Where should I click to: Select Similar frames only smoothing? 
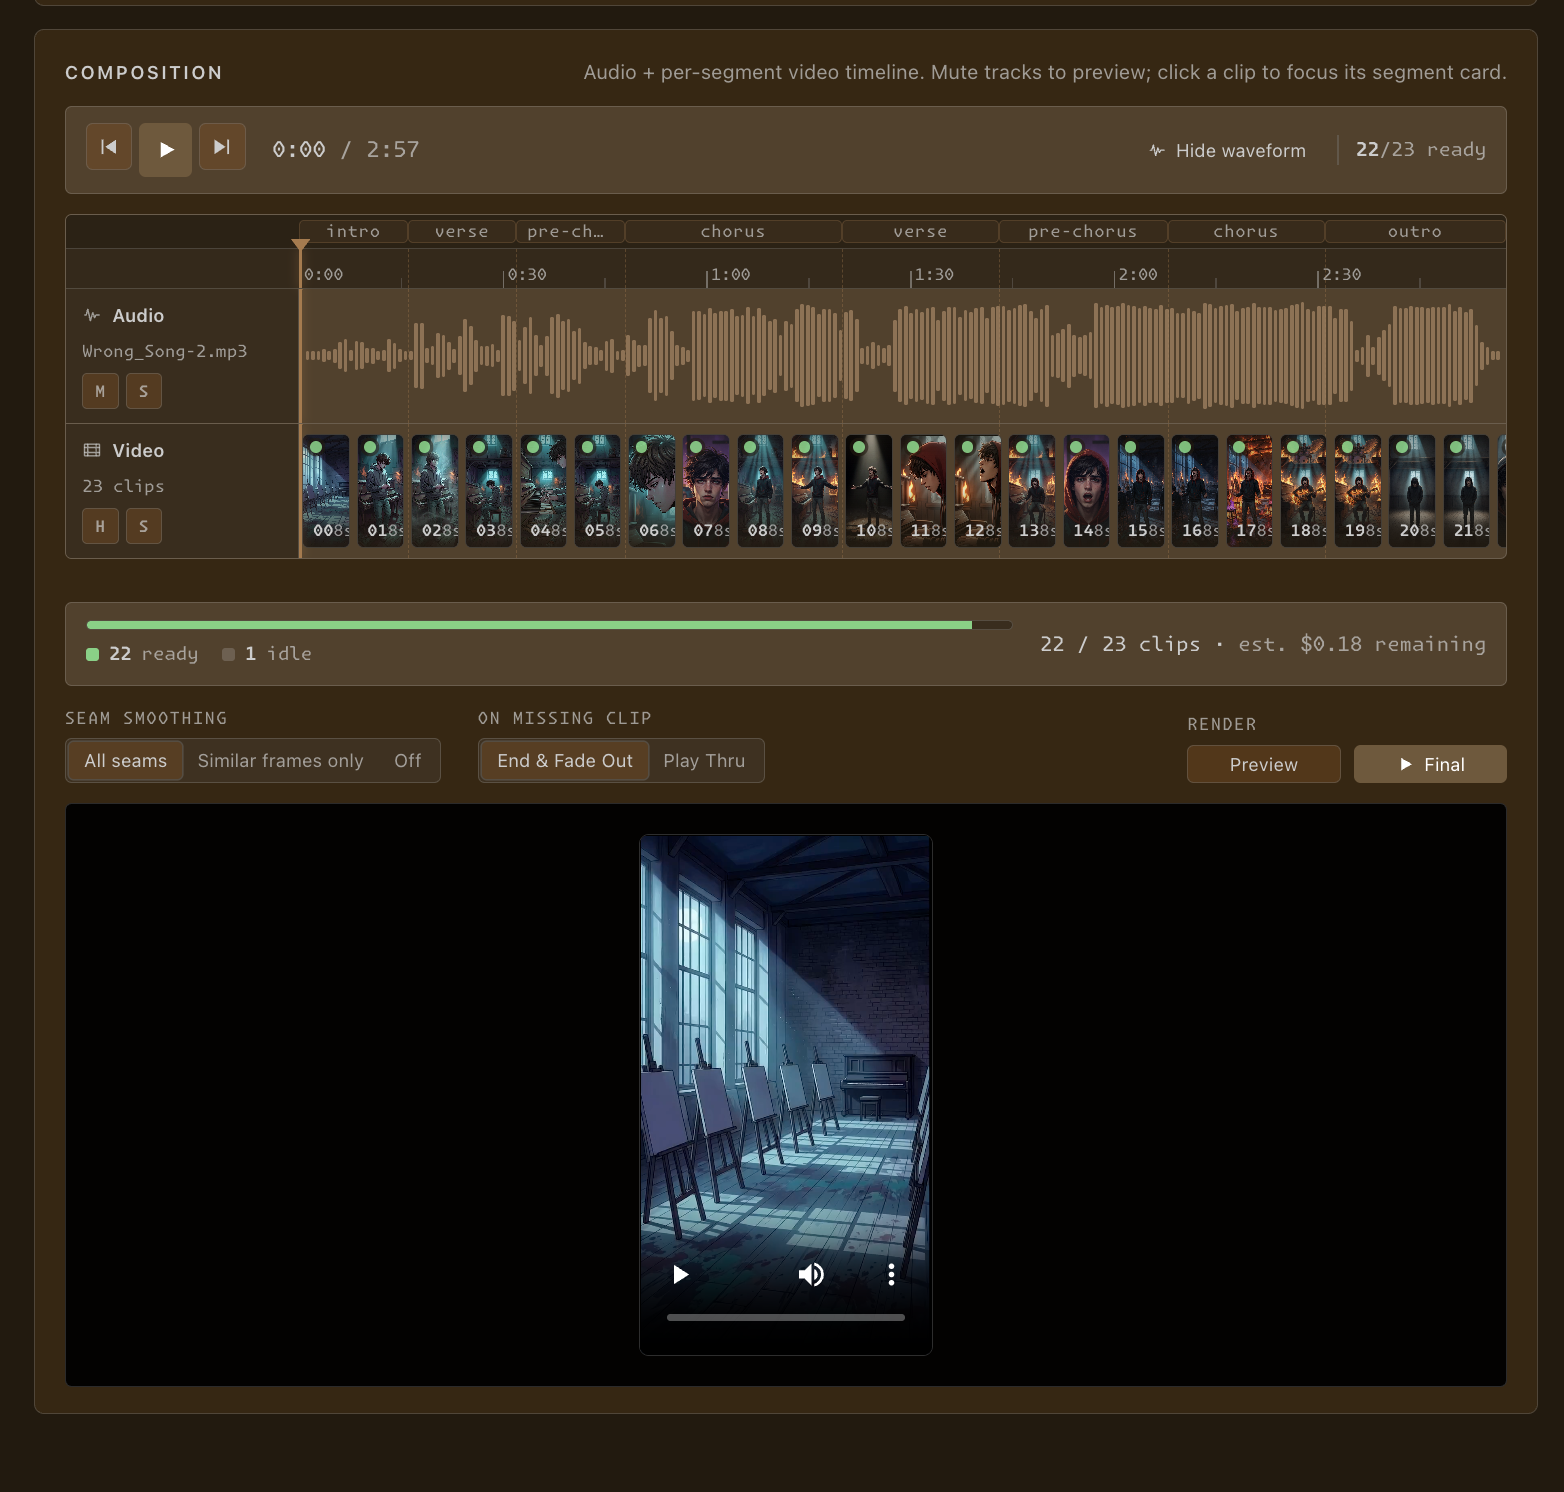click(281, 761)
